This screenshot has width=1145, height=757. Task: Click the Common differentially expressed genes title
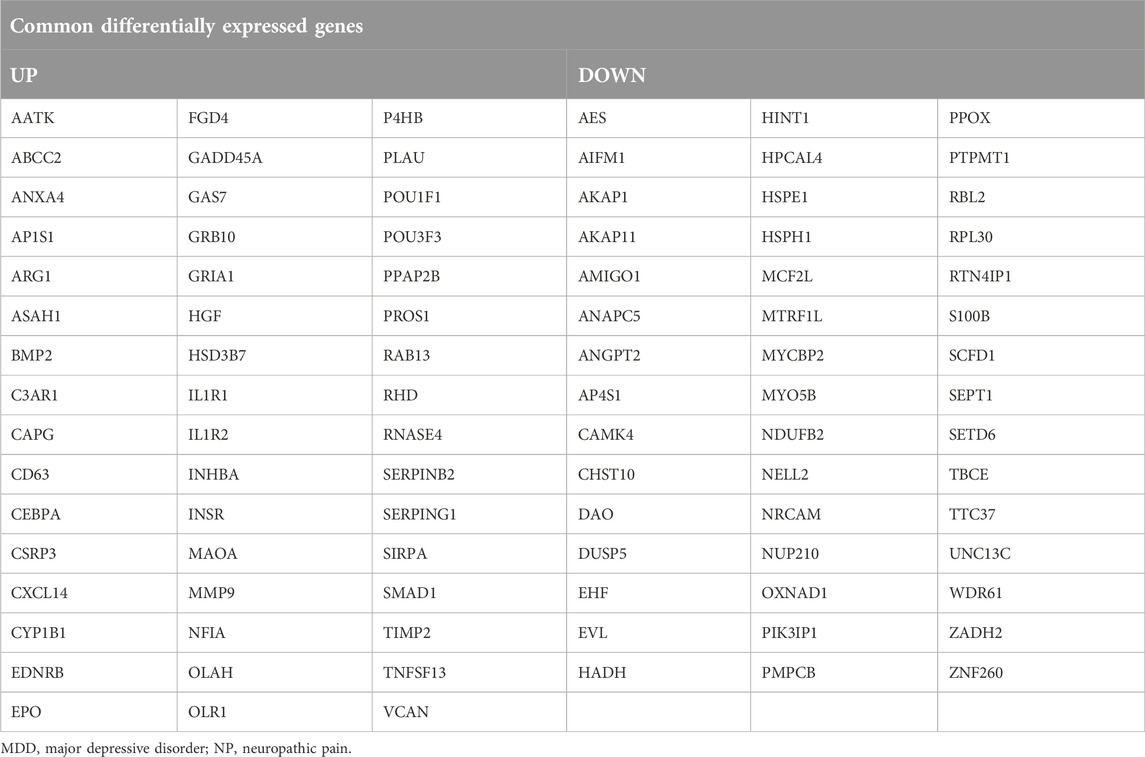click(186, 26)
